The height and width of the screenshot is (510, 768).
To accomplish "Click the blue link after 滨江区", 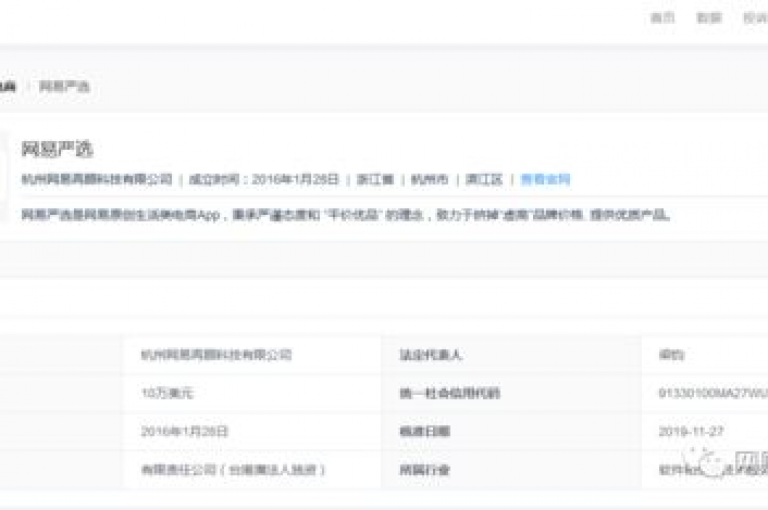I will [x=545, y=179].
